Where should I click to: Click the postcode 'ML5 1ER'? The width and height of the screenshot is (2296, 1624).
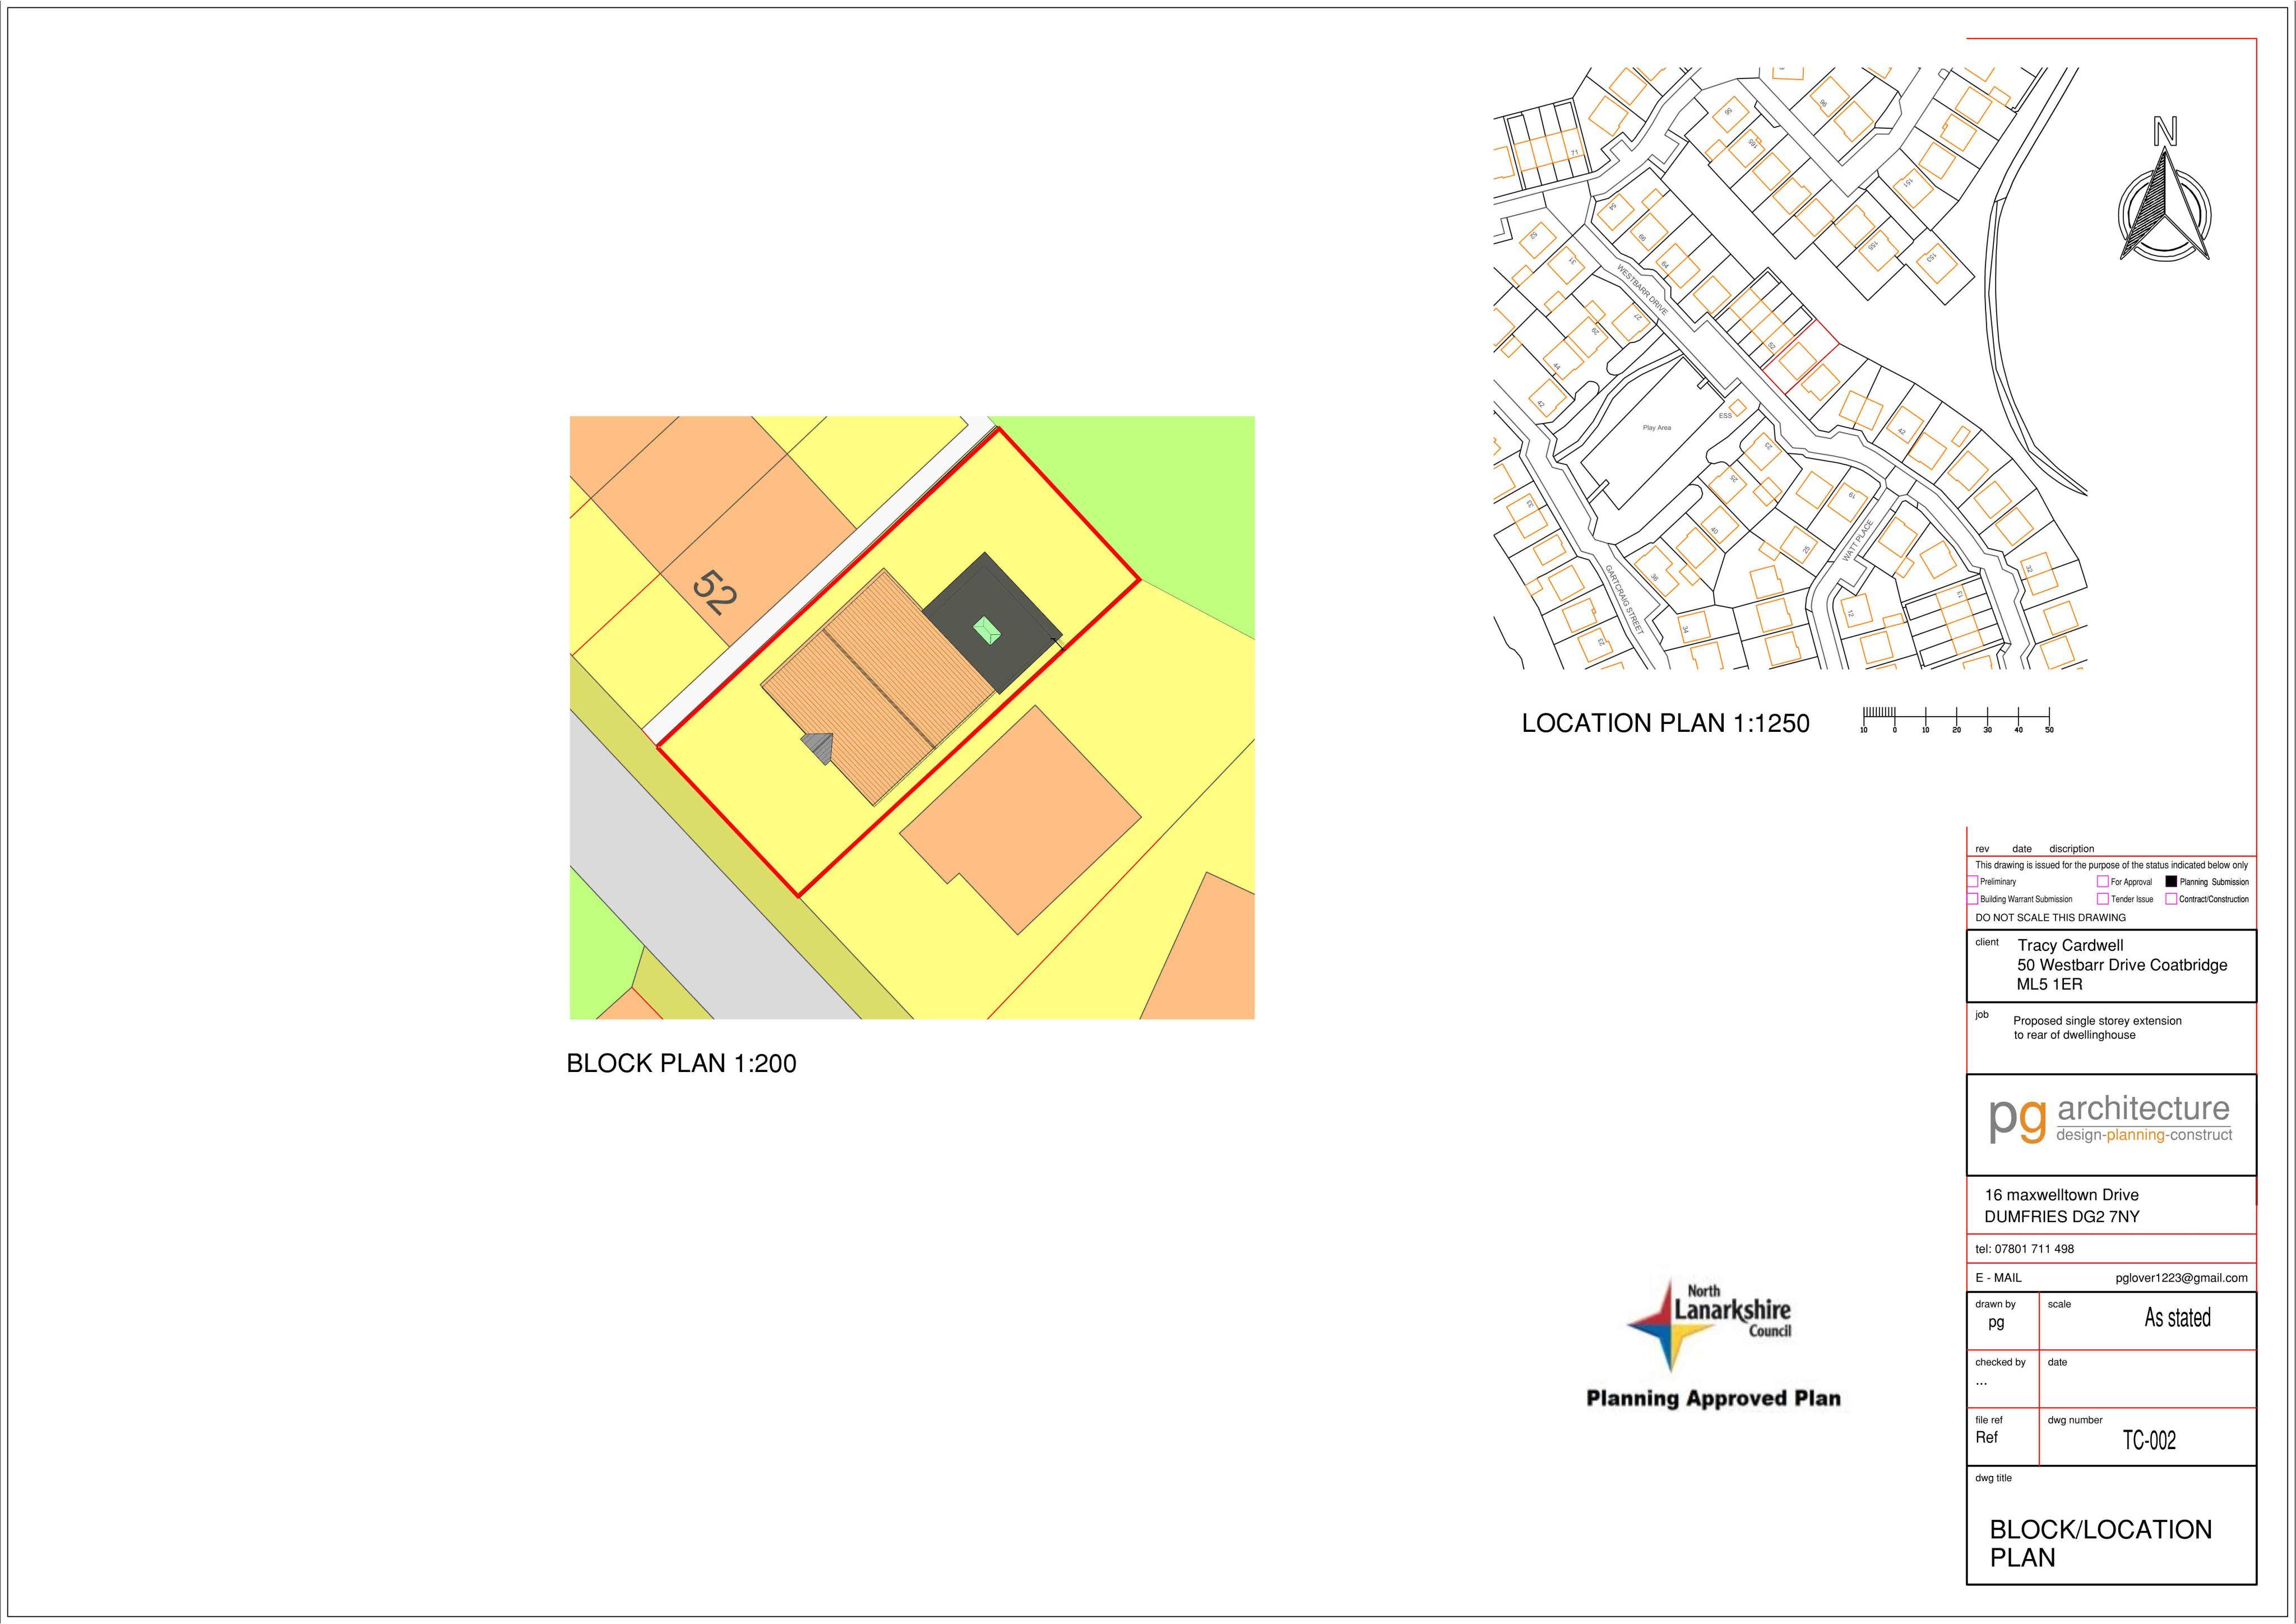click(x=2049, y=984)
